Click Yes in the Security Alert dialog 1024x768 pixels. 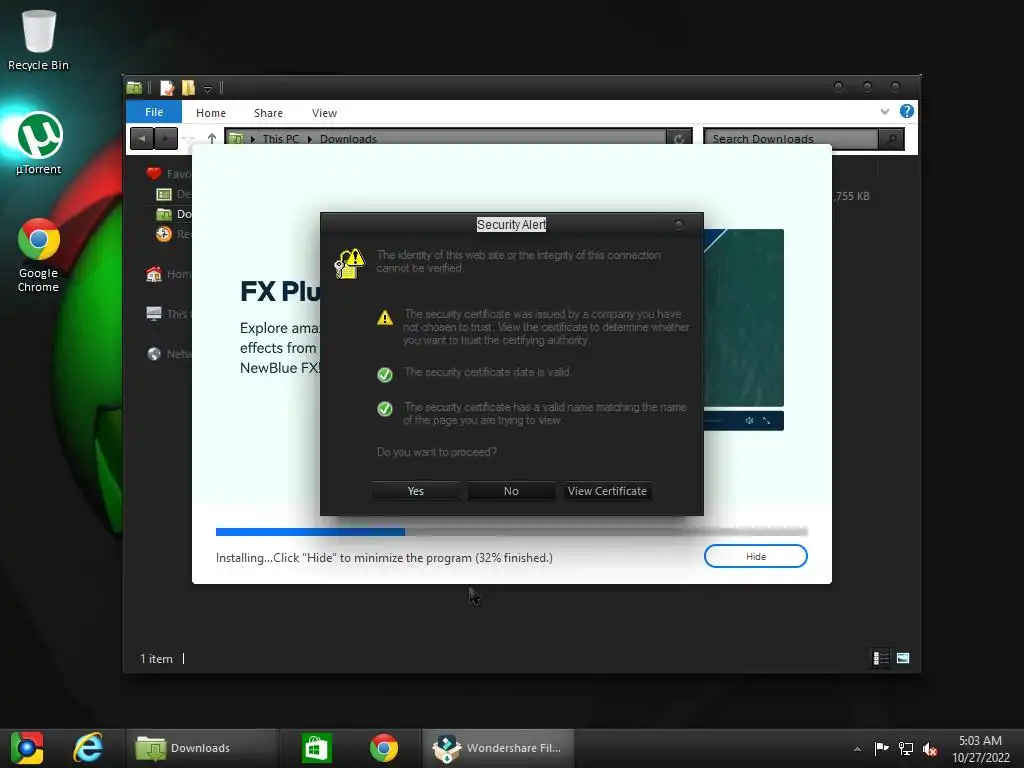[x=415, y=491]
